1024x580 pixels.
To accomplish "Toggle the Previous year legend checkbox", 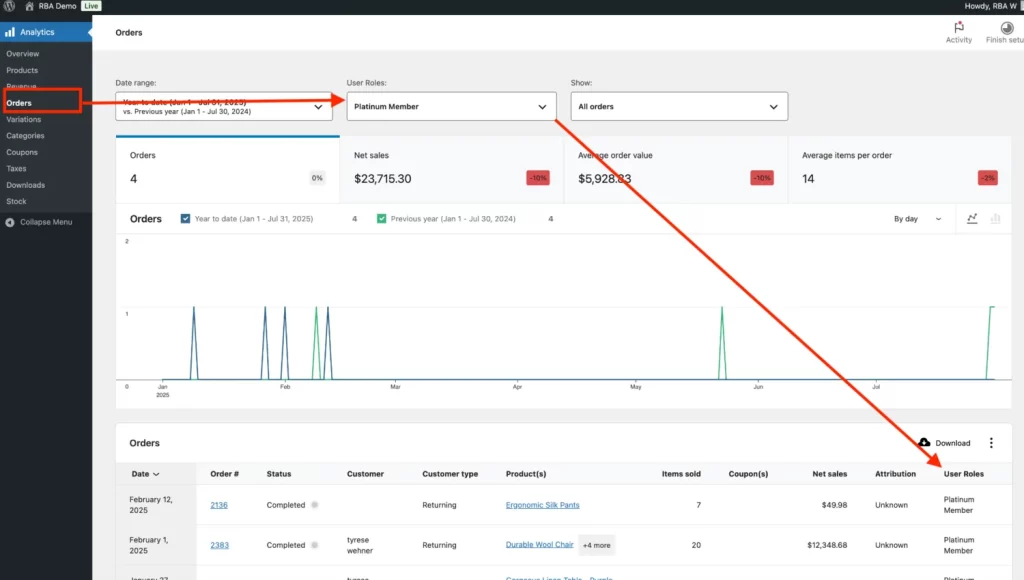I will click(x=382, y=219).
